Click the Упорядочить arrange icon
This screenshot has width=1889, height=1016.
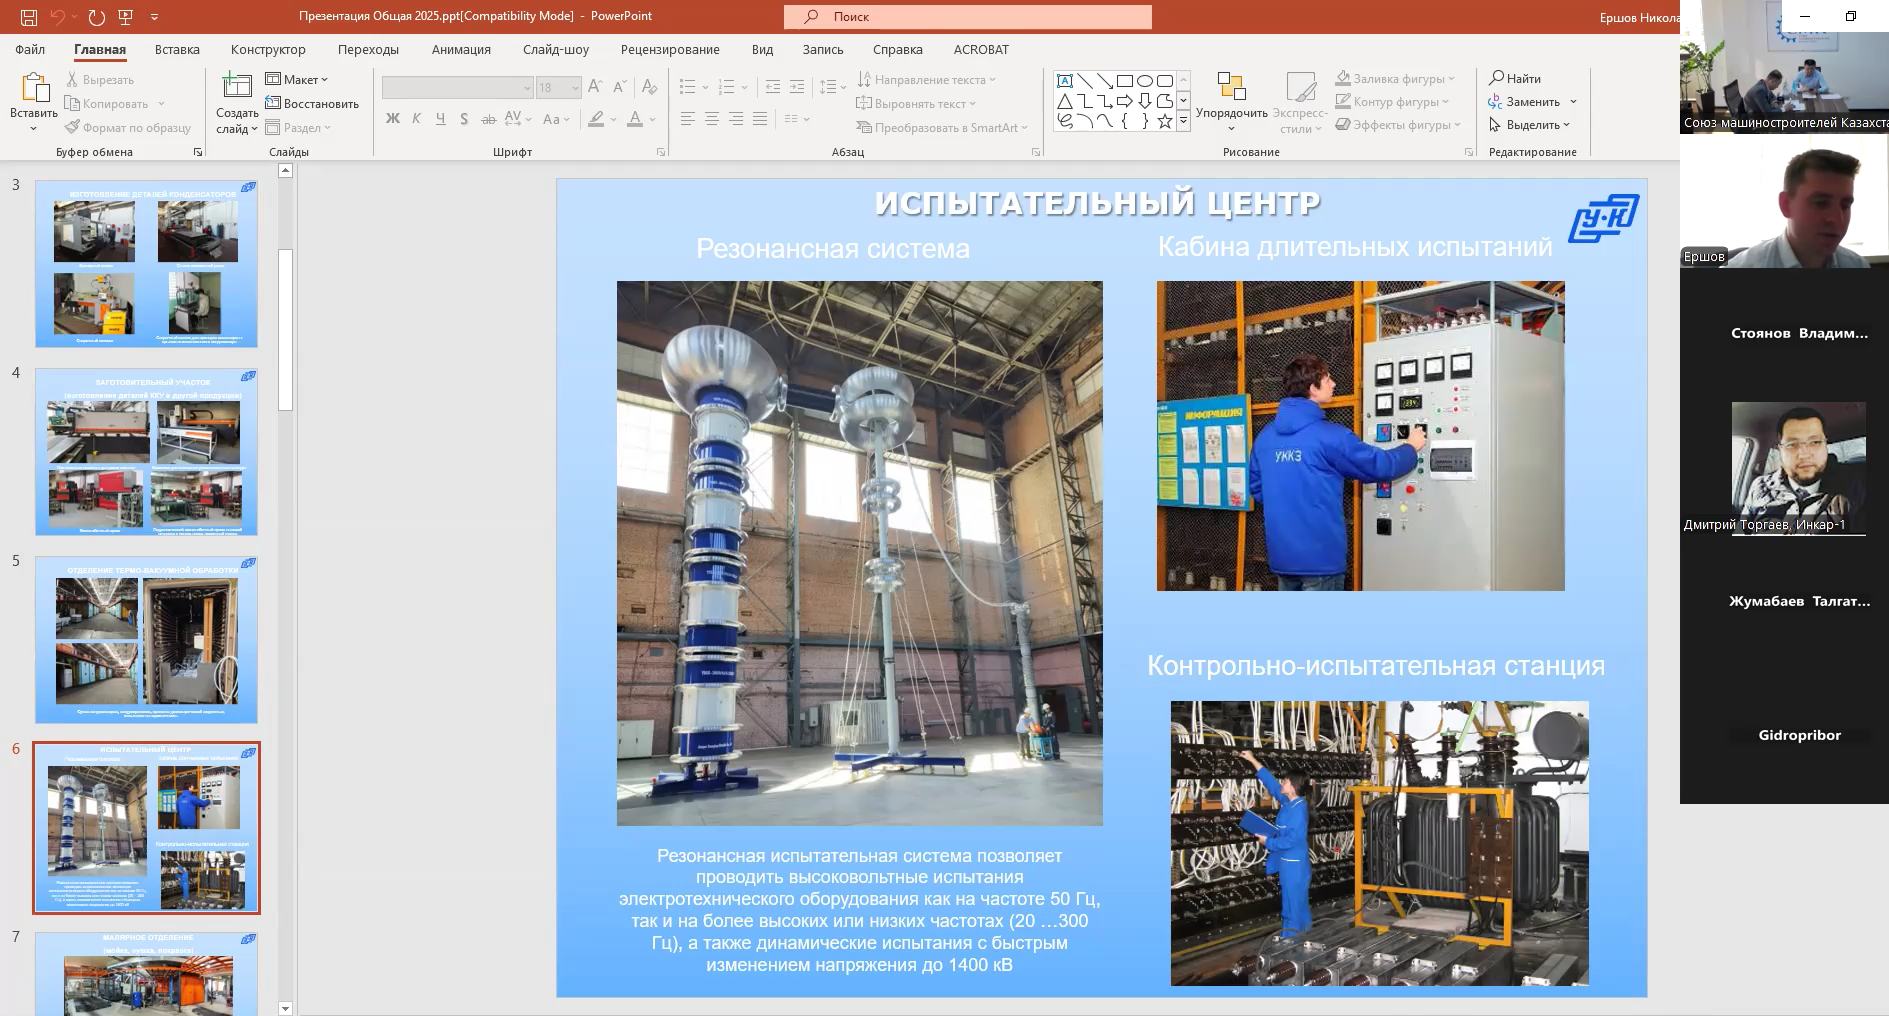pyautogui.click(x=1231, y=89)
